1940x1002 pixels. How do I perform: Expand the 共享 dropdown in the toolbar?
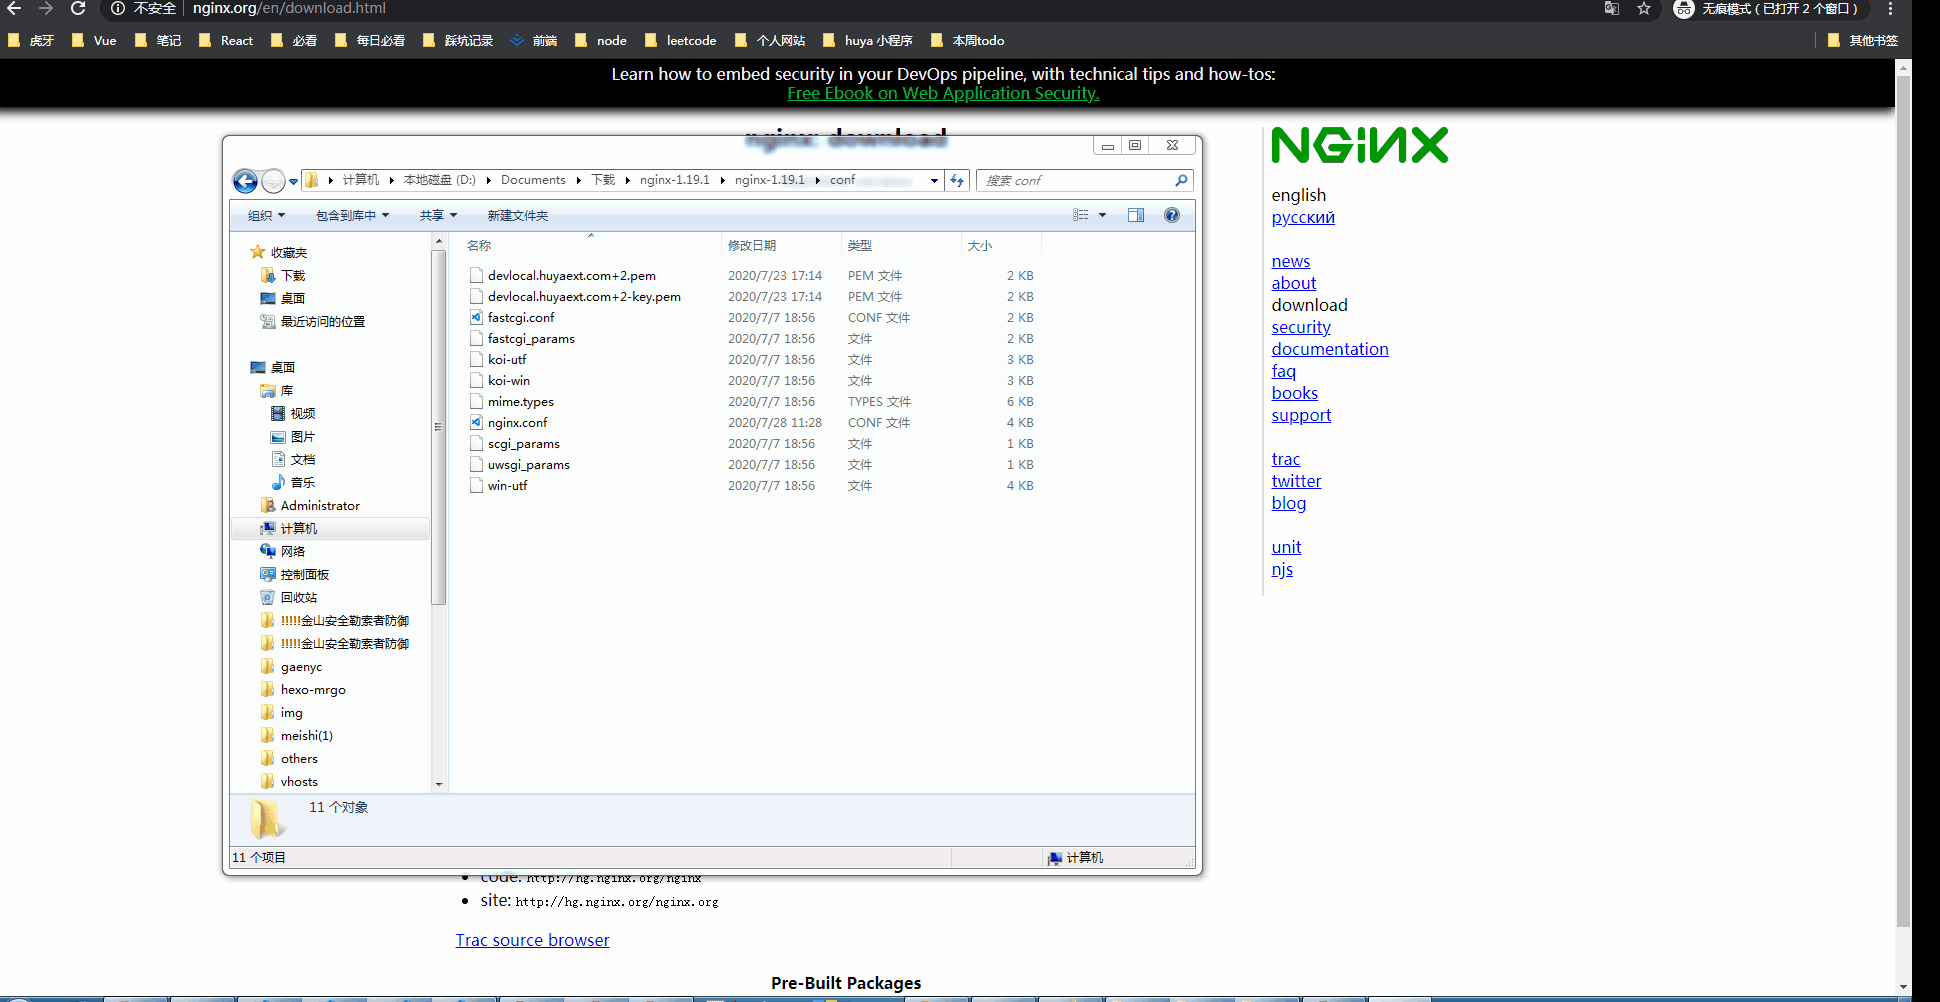pos(438,214)
